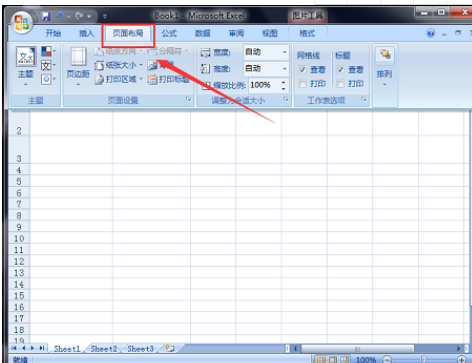Undo the last action

(x=60, y=16)
